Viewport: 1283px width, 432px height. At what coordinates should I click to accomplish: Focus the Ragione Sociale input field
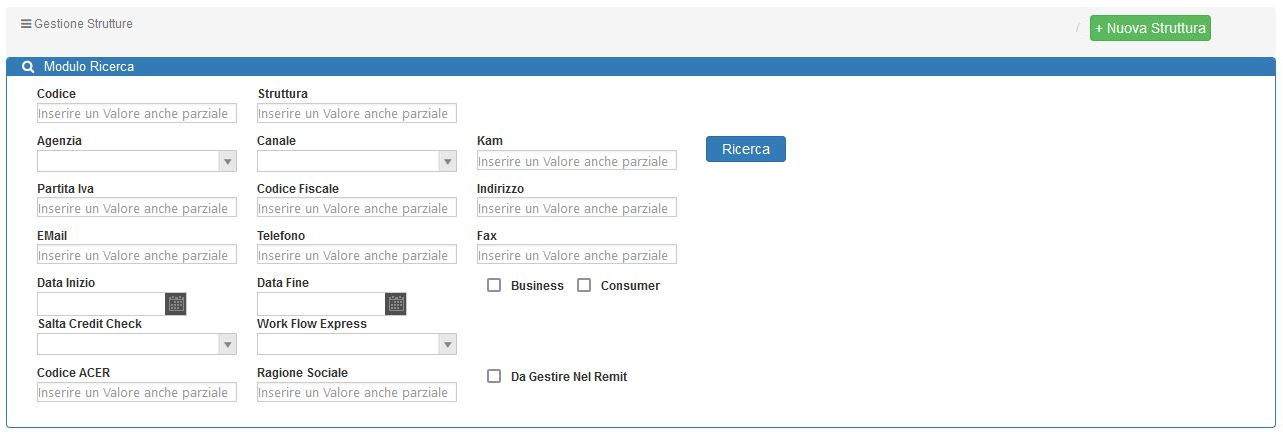pos(357,392)
